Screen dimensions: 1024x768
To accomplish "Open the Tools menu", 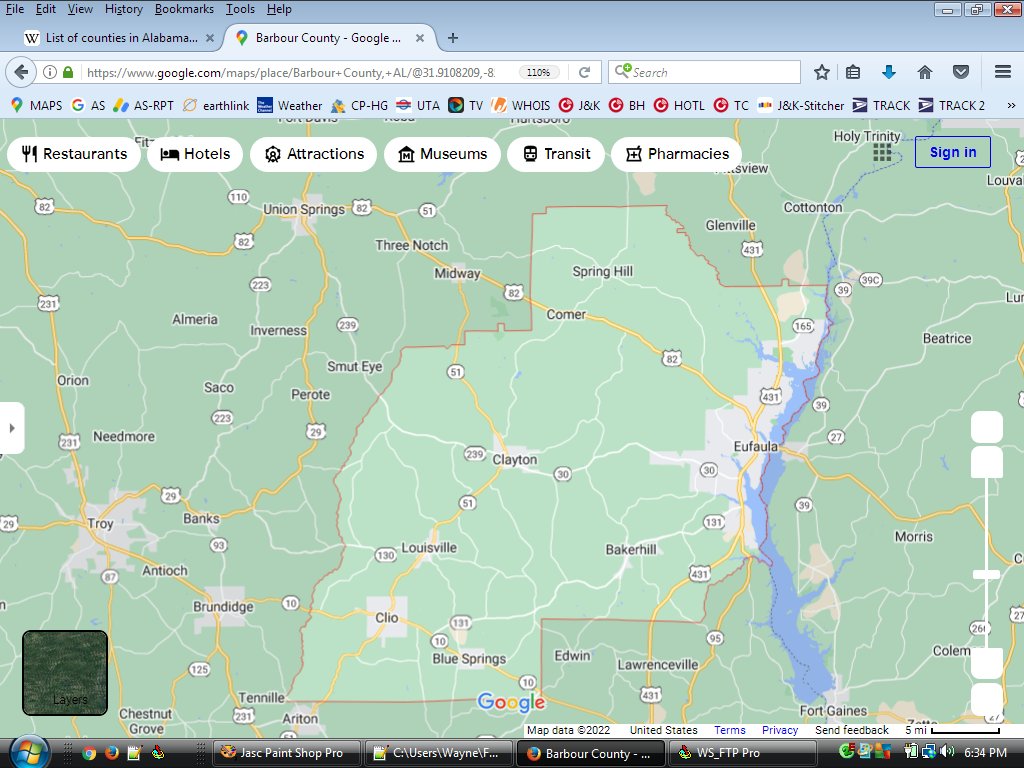I will point(240,9).
